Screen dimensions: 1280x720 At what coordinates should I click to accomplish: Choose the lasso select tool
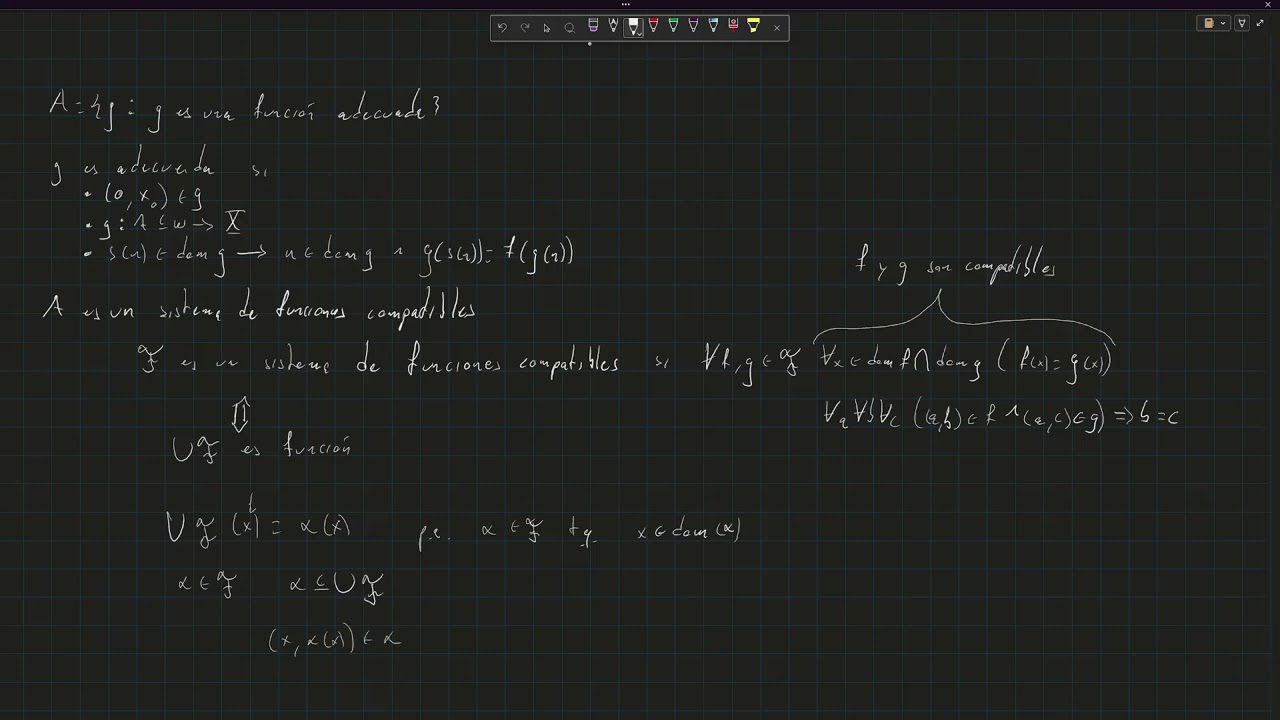click(569, 27)
